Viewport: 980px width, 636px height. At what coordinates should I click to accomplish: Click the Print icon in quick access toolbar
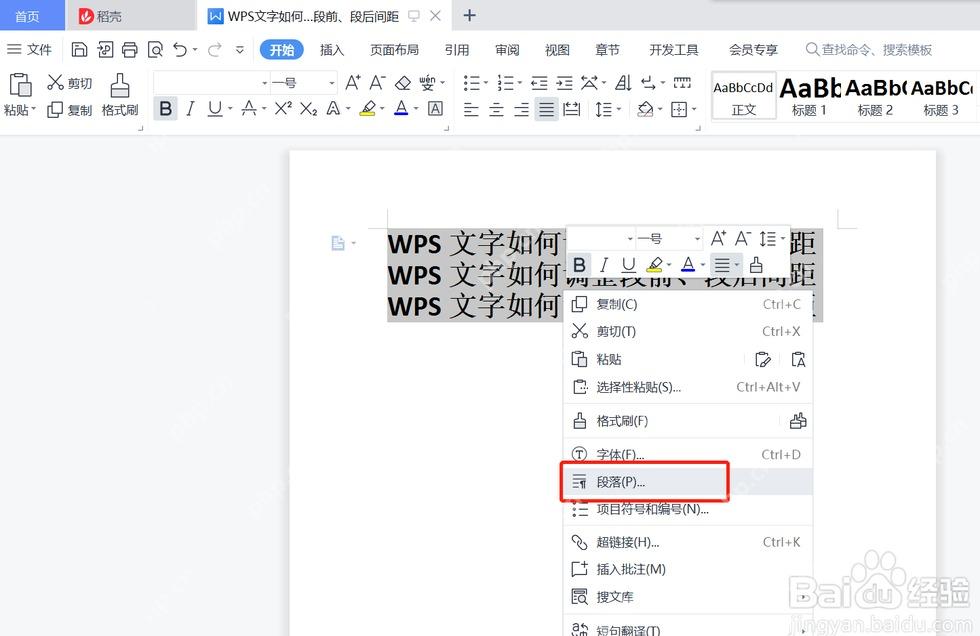pos(129,49)
